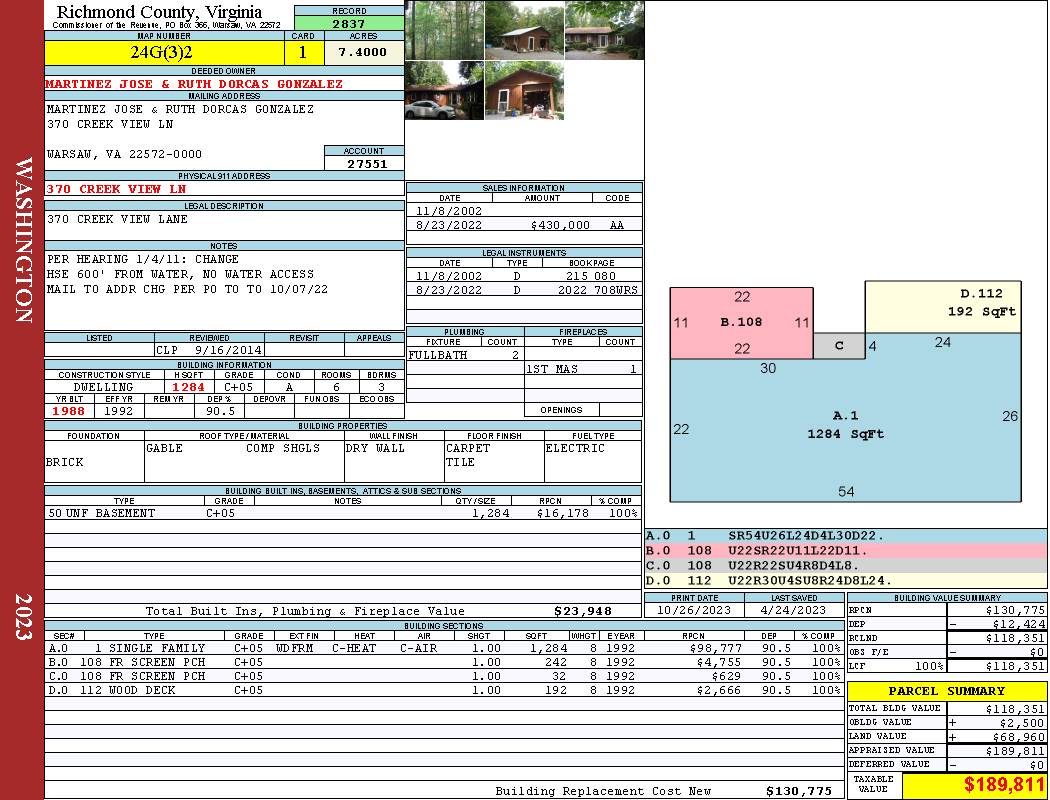Click sketch code U22R30U4SU8R24D8L24.
The image size is (1050, 800).
[x=810, y=580]
